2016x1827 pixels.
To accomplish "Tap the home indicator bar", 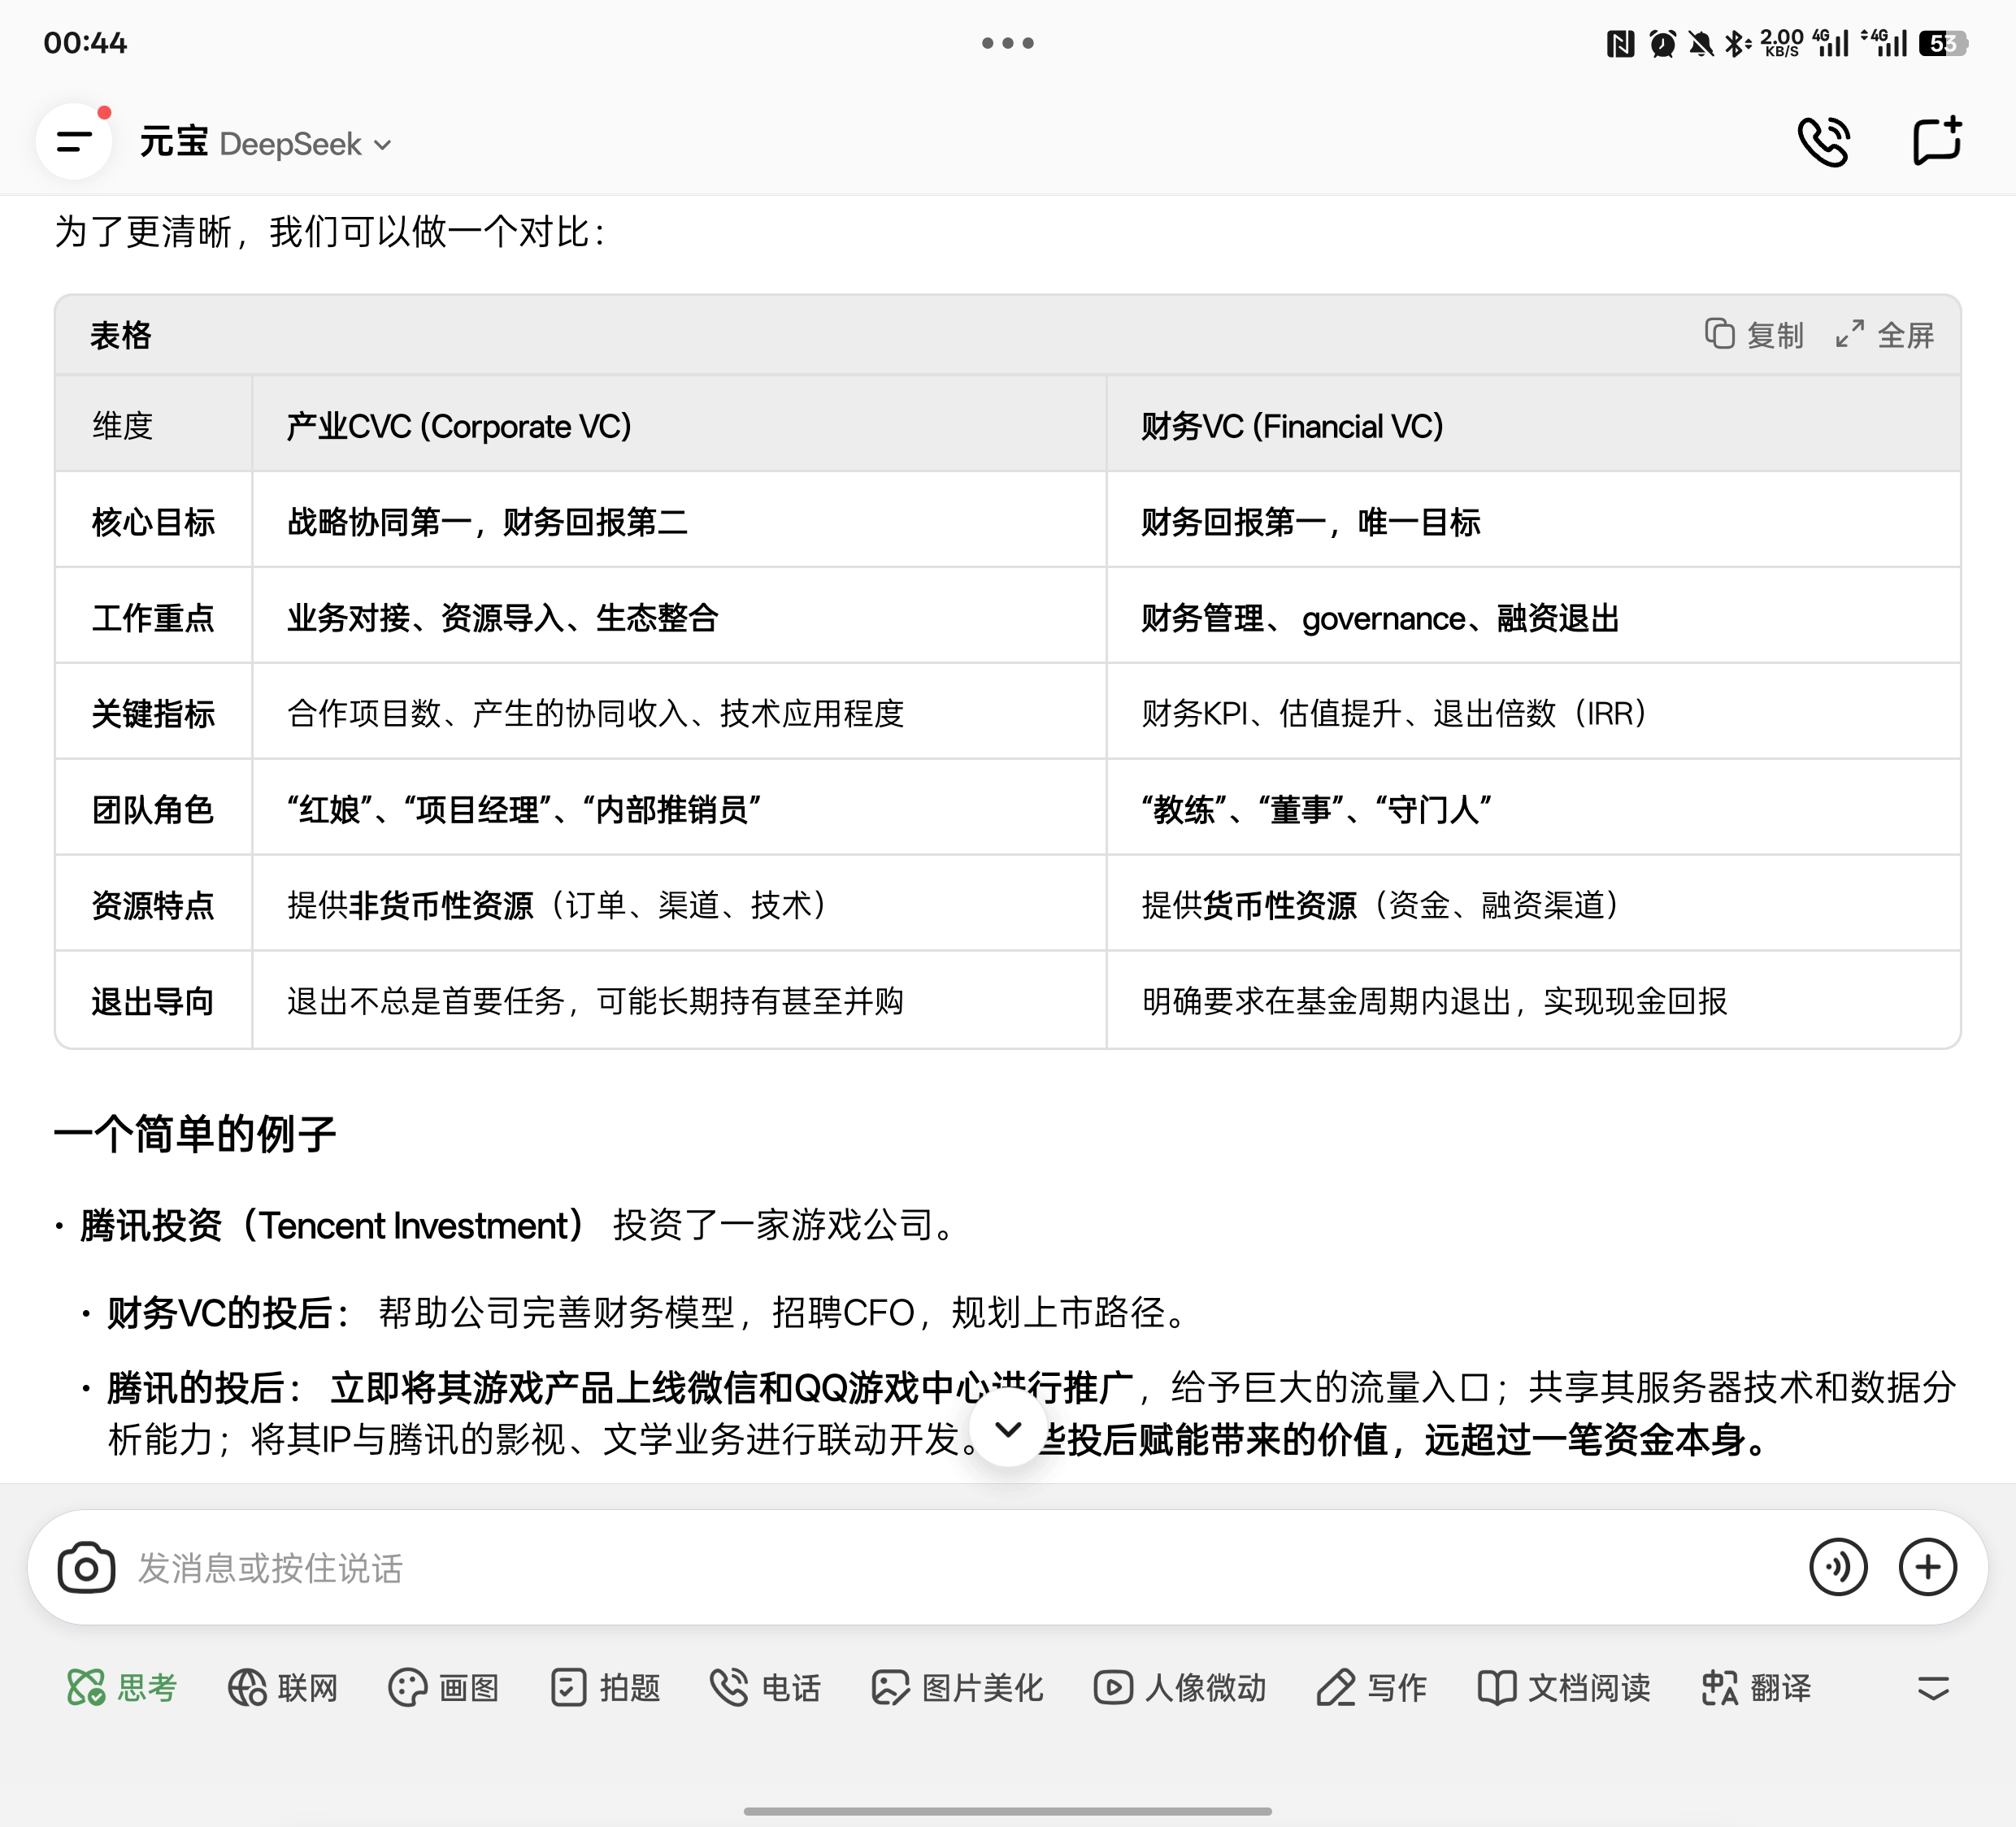I will 1007,1811.
